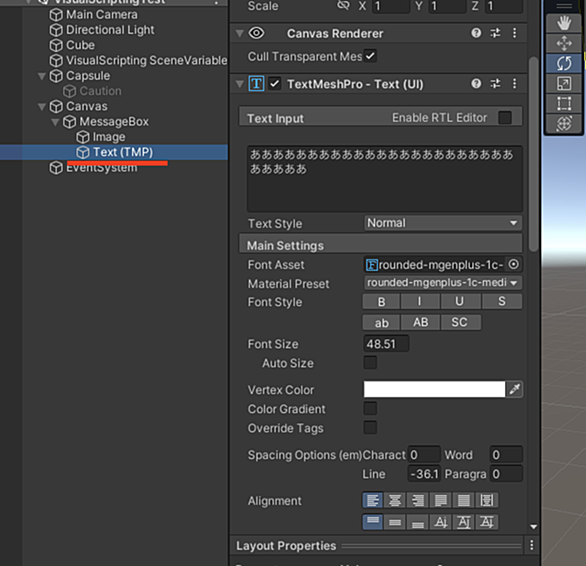Select the Rotate tool
Image resolution: width=586 pixels, height=566 pixels.
564,63
